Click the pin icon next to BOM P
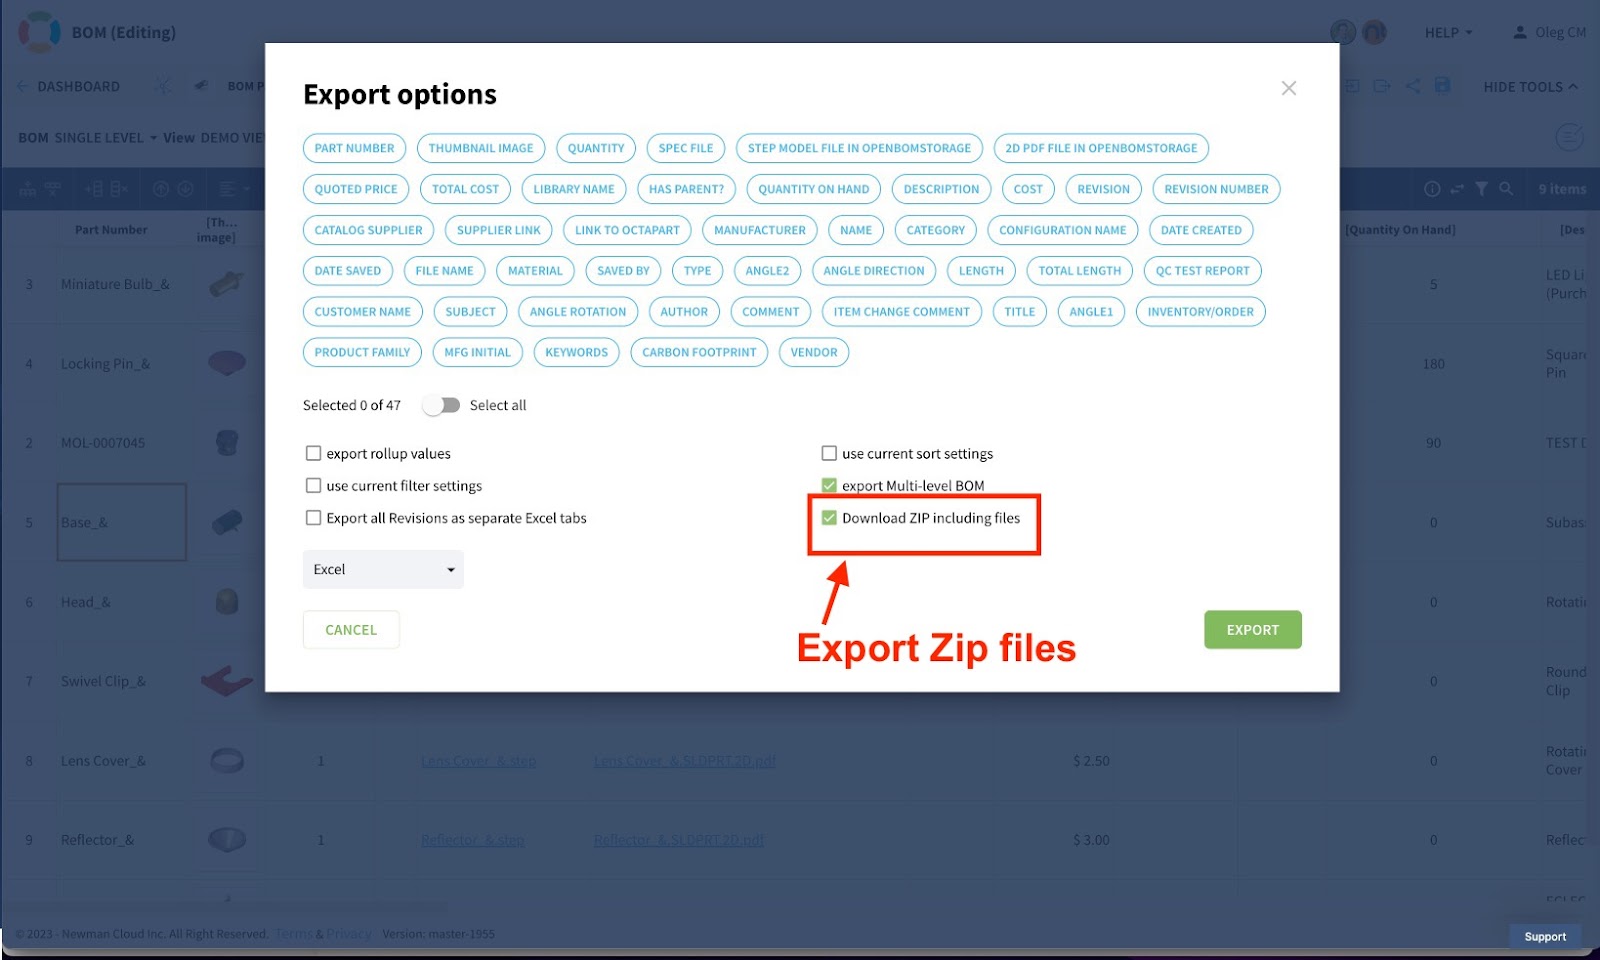This screenshot has height=960, width=1600. tap(201, 86)
